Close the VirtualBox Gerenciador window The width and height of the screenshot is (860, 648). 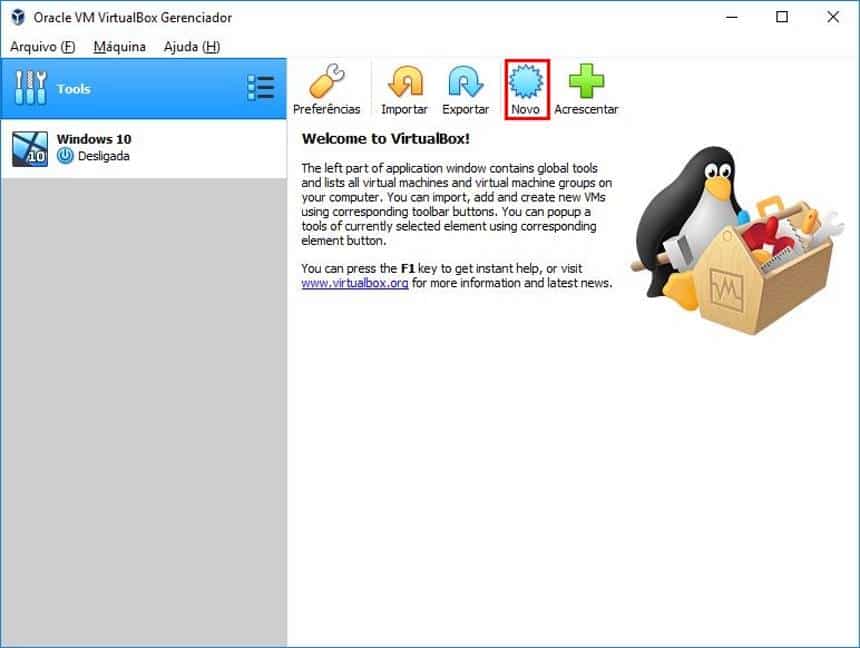click(833, 17)
